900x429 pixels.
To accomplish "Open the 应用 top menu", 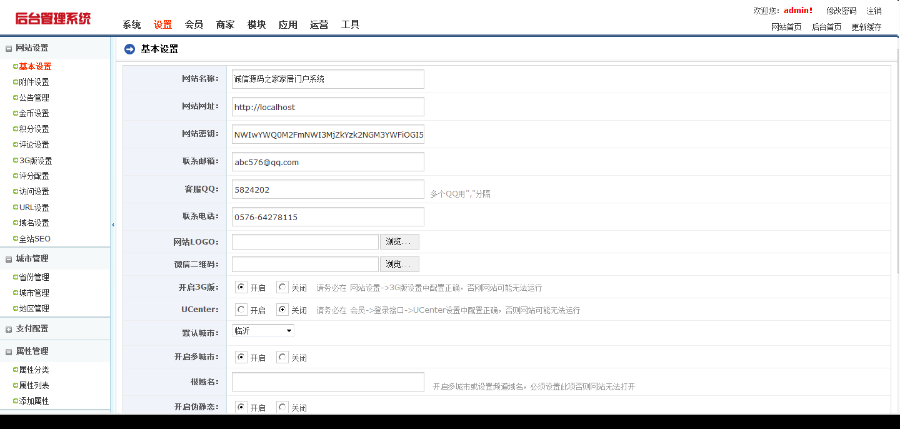I will (288, 25).
